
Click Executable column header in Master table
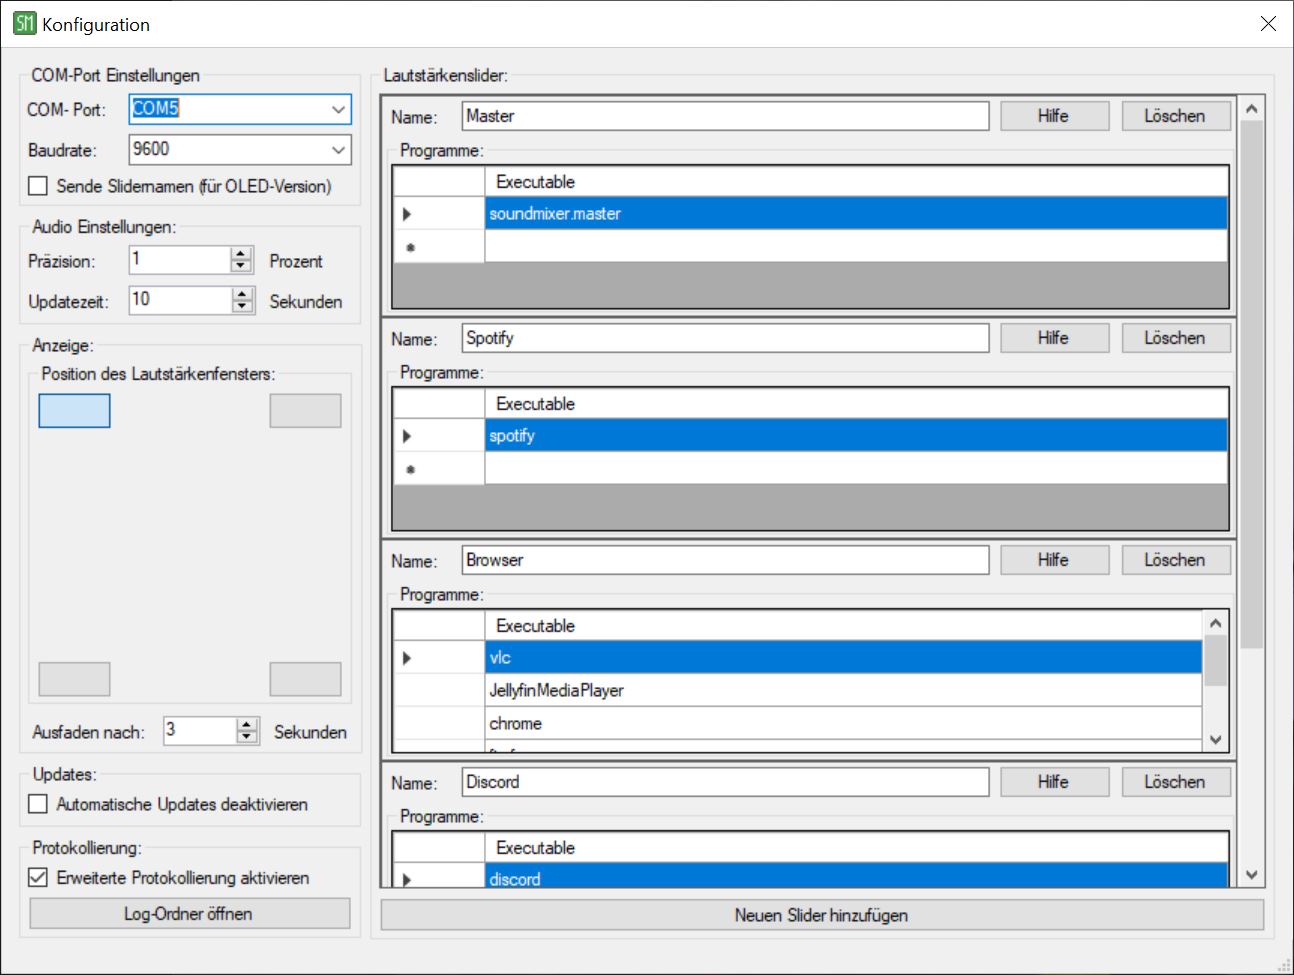click(x=856, y=182)
